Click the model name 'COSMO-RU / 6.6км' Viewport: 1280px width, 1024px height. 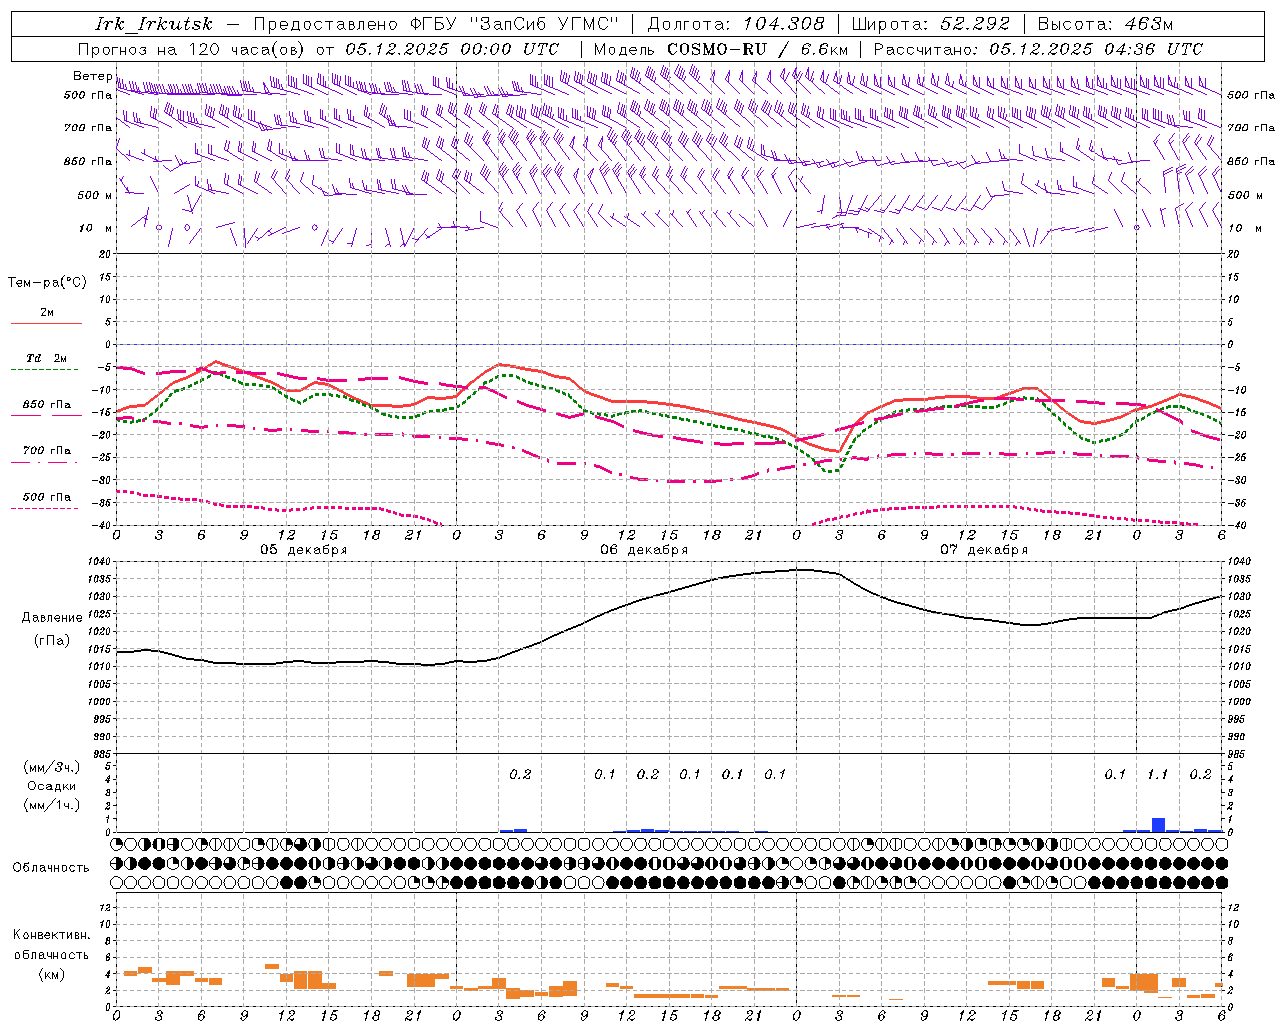click(x=758, y=49)
